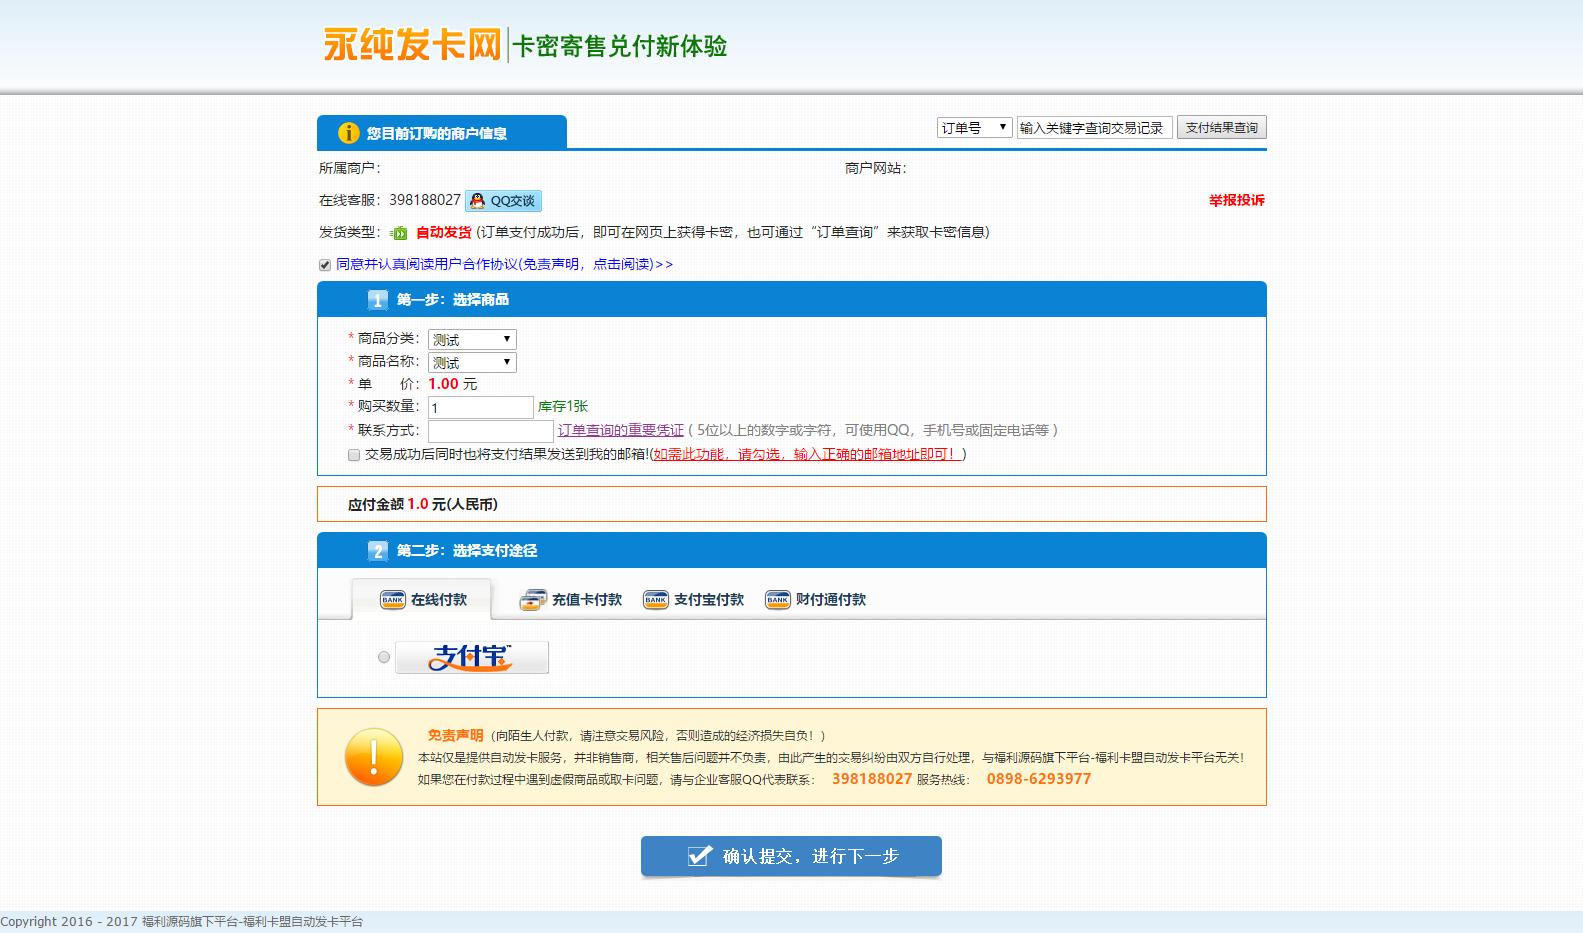Toggle the user agreement checkbox
The width and height of the screenshot is (1583, 933).
tap(325, 265)
